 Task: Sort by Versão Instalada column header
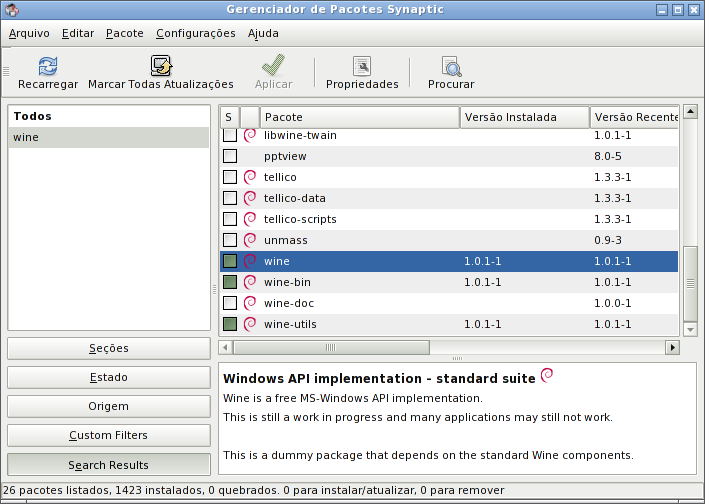click(x=525, y=117)
